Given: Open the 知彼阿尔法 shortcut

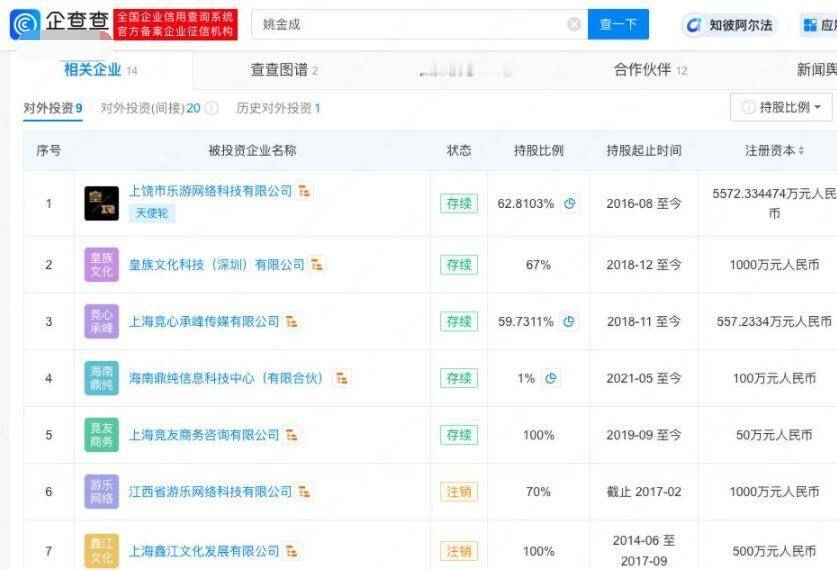Looking at the screenshot, I should [729, 25].
